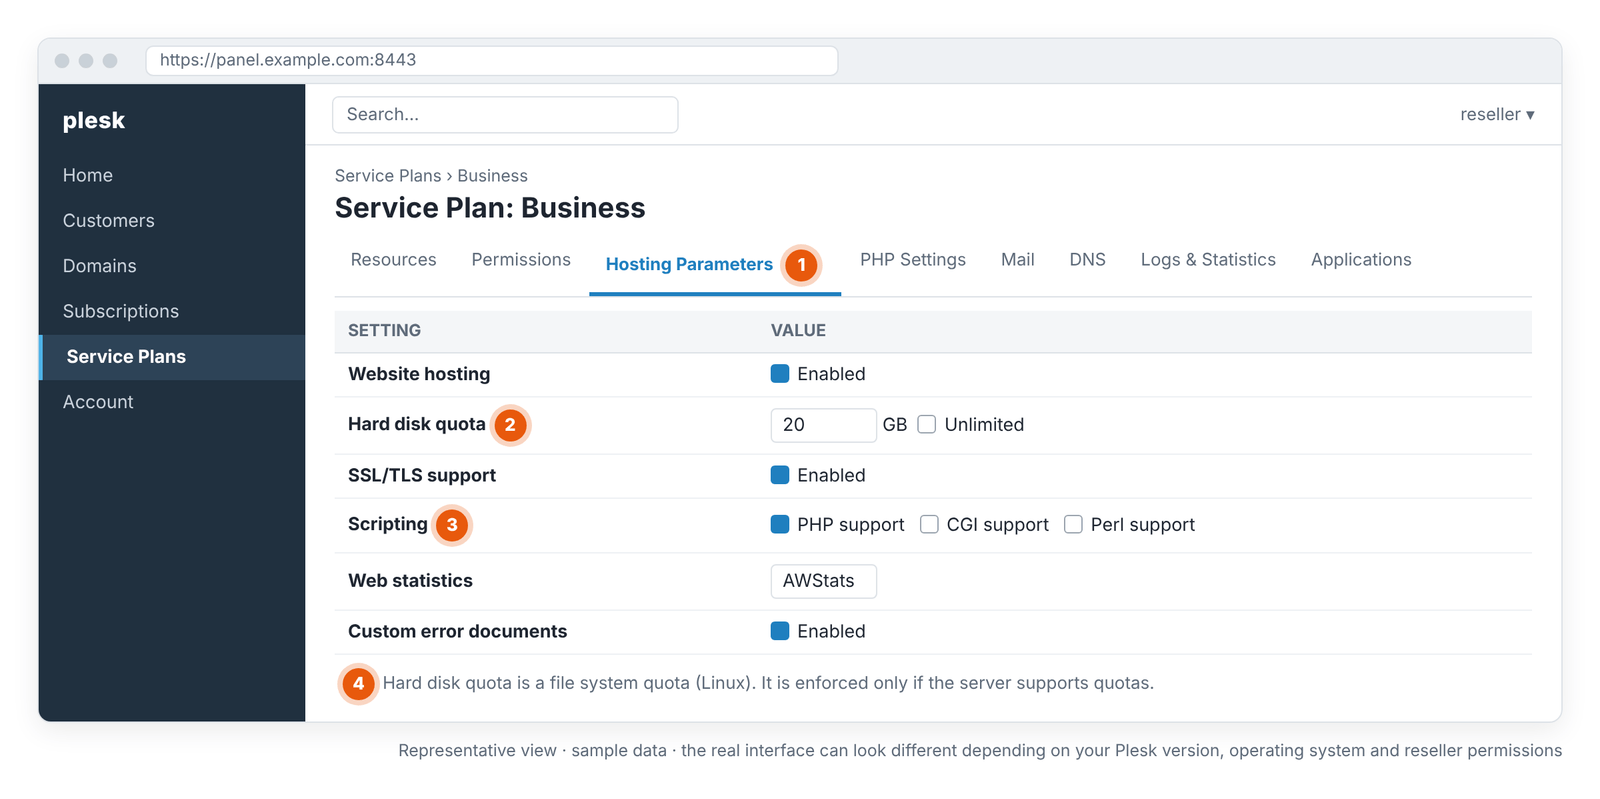Click the GB unit label

pyautogui.click(x=895, y=425)
